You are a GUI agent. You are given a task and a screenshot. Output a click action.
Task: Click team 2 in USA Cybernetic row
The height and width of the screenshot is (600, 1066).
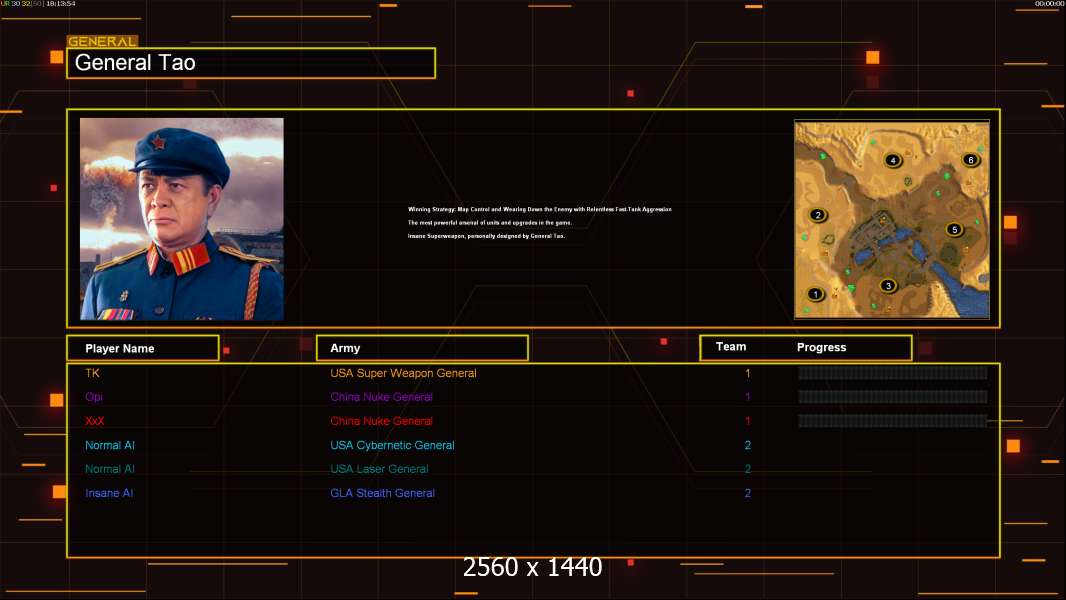[x=747, y=445]
